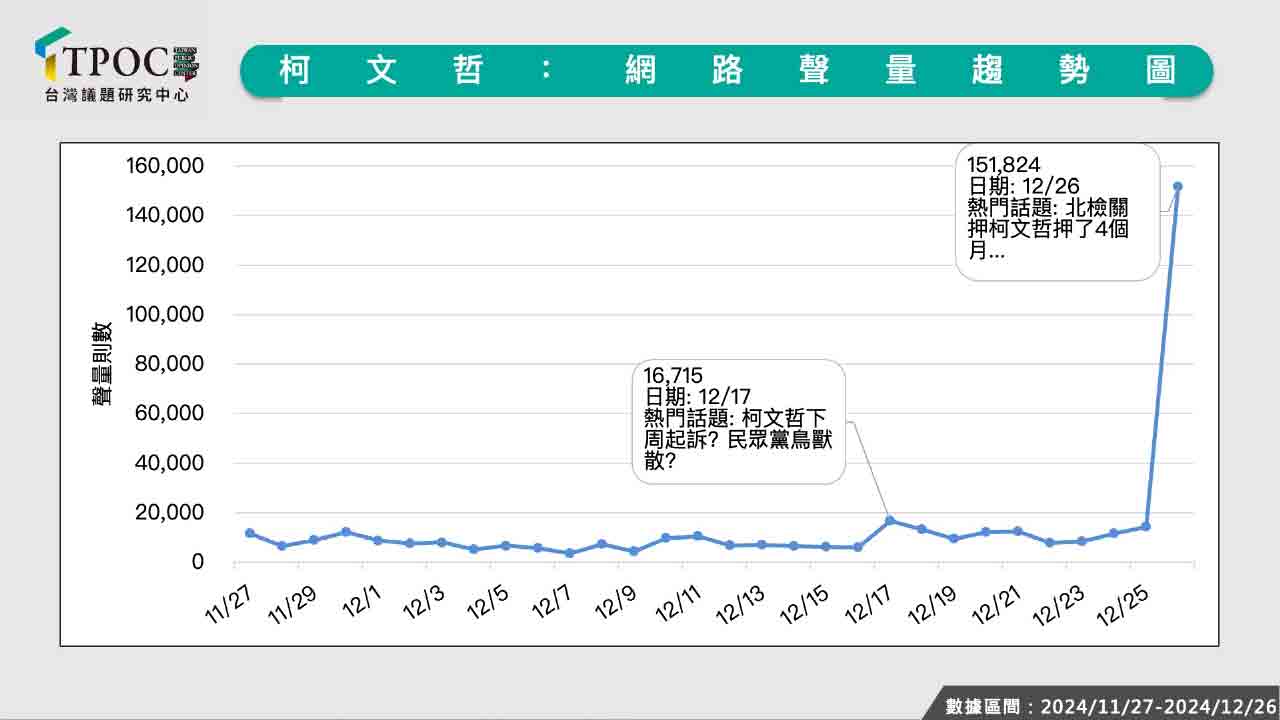Image resolution: width=1280 pixels, height=720 pixels.
Task: Click the 聲量則數 y-axis title
Action: click(101, 364)
